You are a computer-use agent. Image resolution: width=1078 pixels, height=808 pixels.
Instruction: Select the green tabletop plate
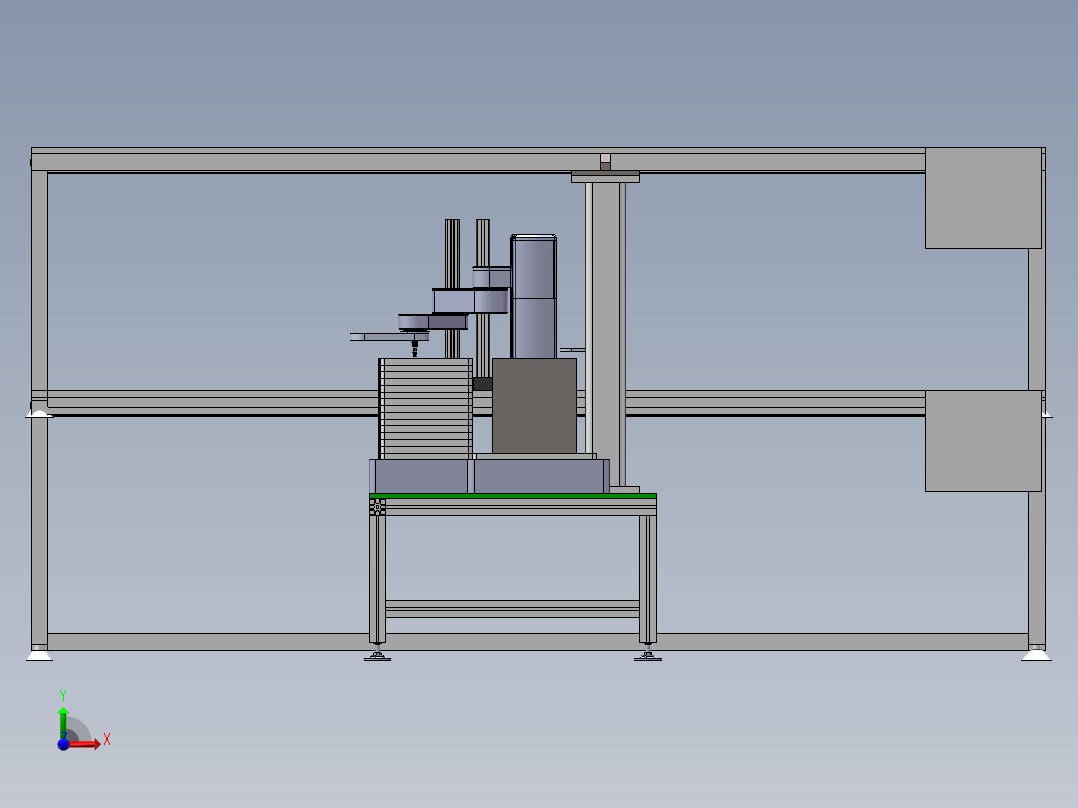(x=513, y=496)
